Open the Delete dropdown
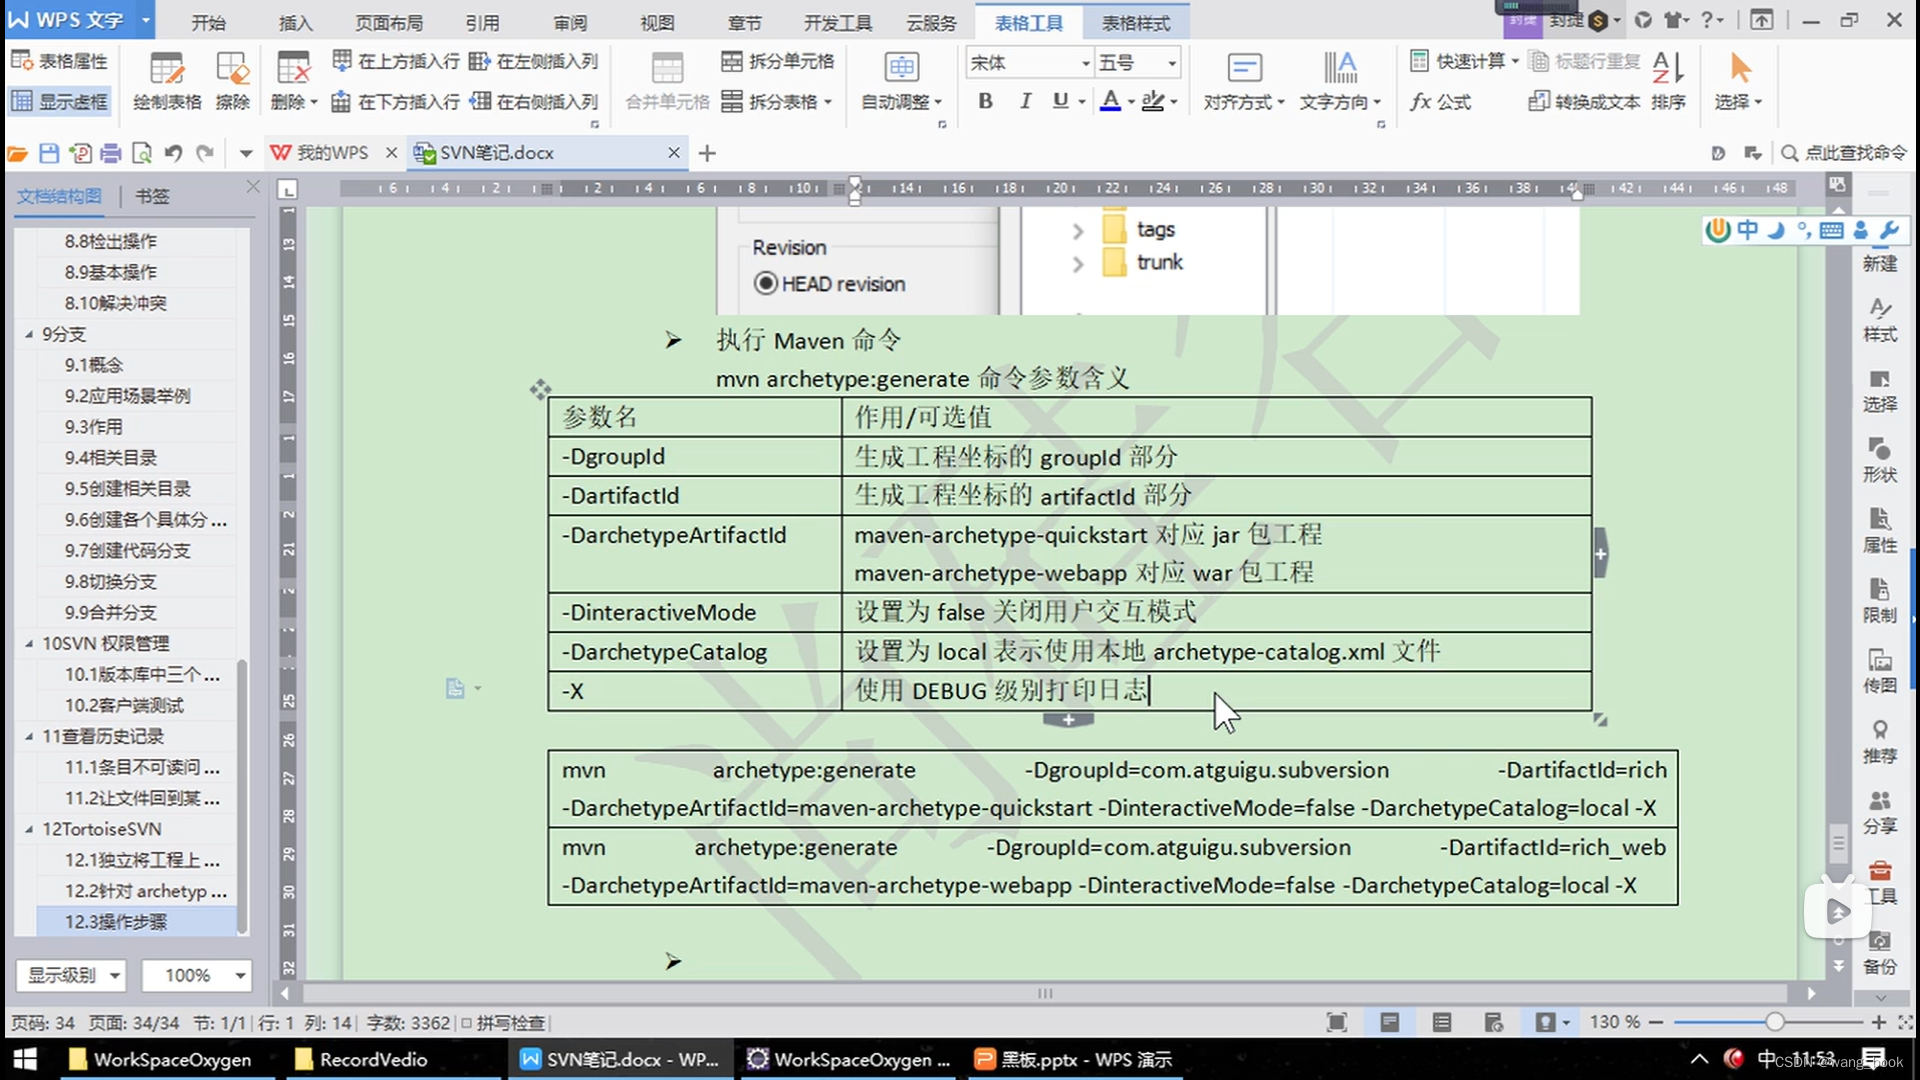The height and width of the screenshot is (1080, 1920). click(293, 101)
